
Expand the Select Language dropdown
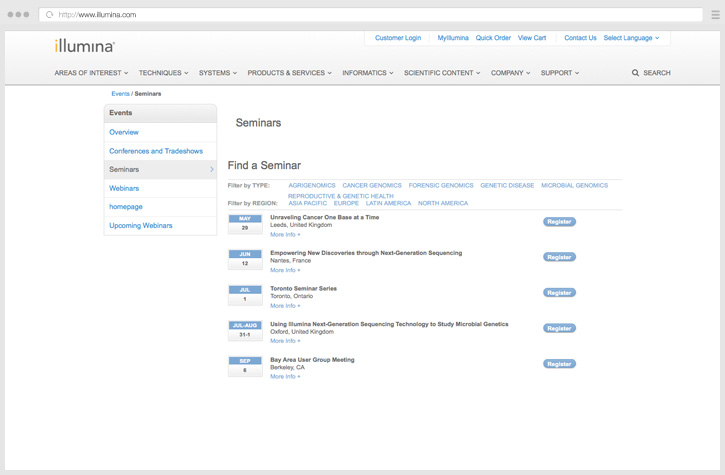point(631,38)
